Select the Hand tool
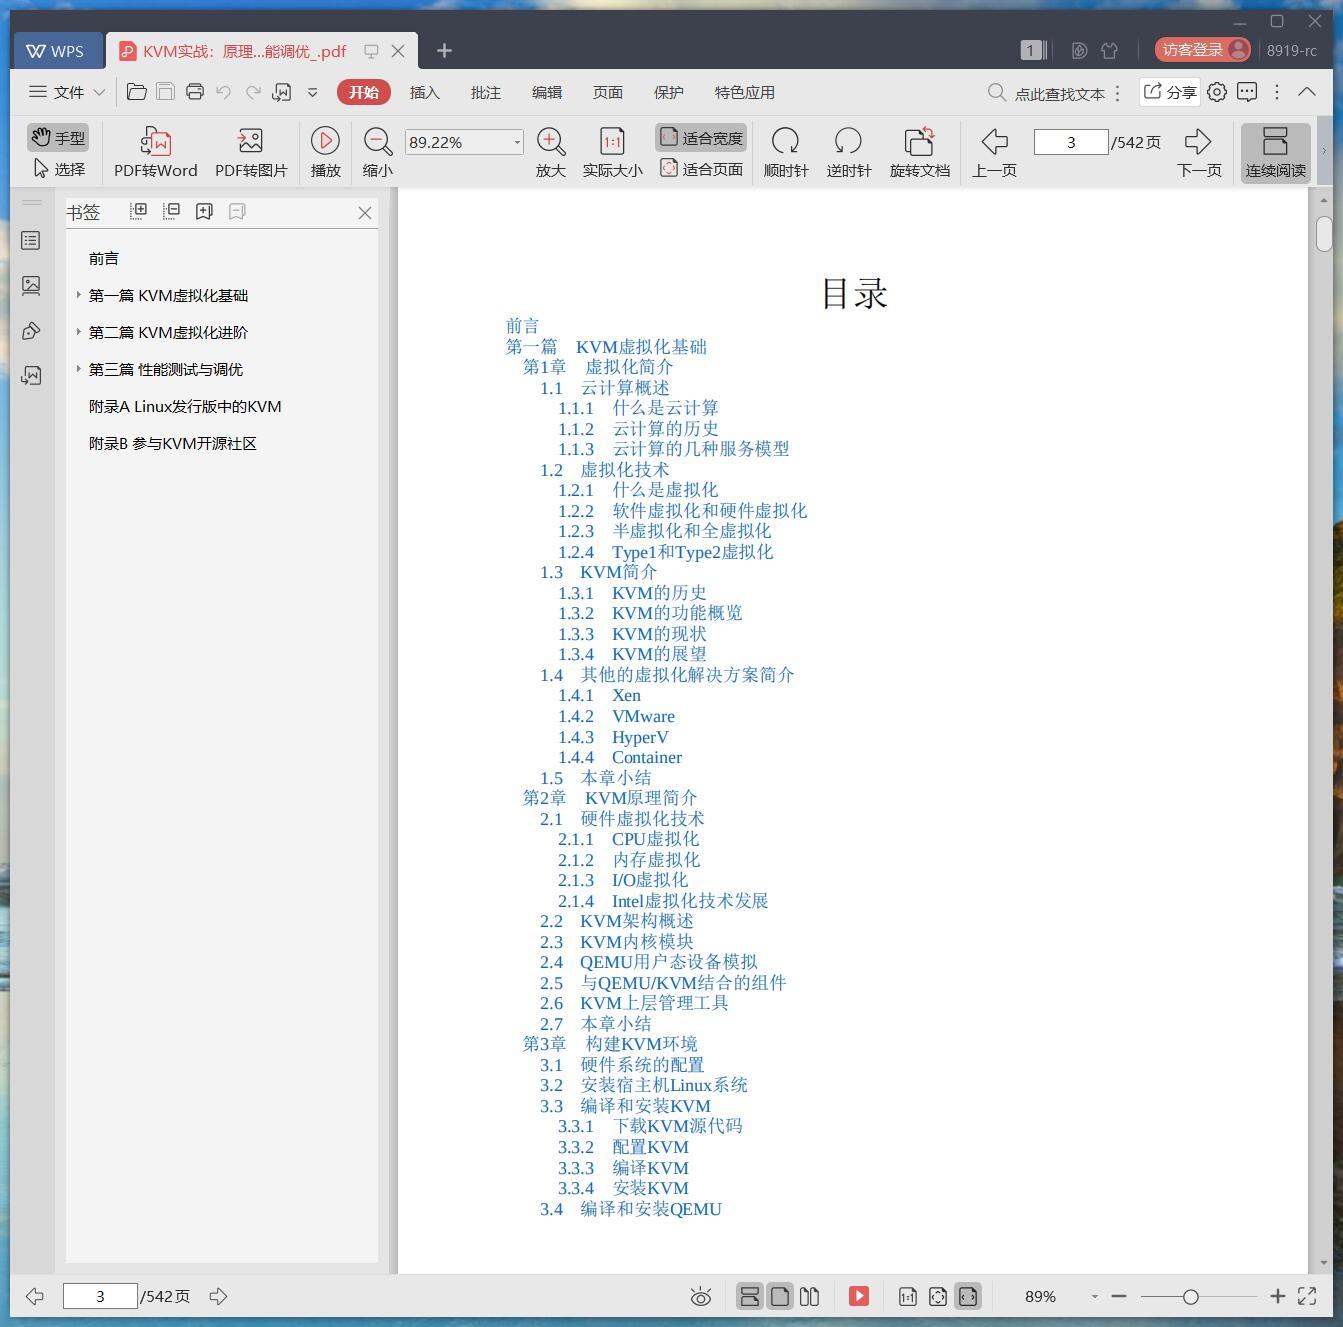Image resolution: width=1343 pixels, height=1327 pixels. (58, 137)
